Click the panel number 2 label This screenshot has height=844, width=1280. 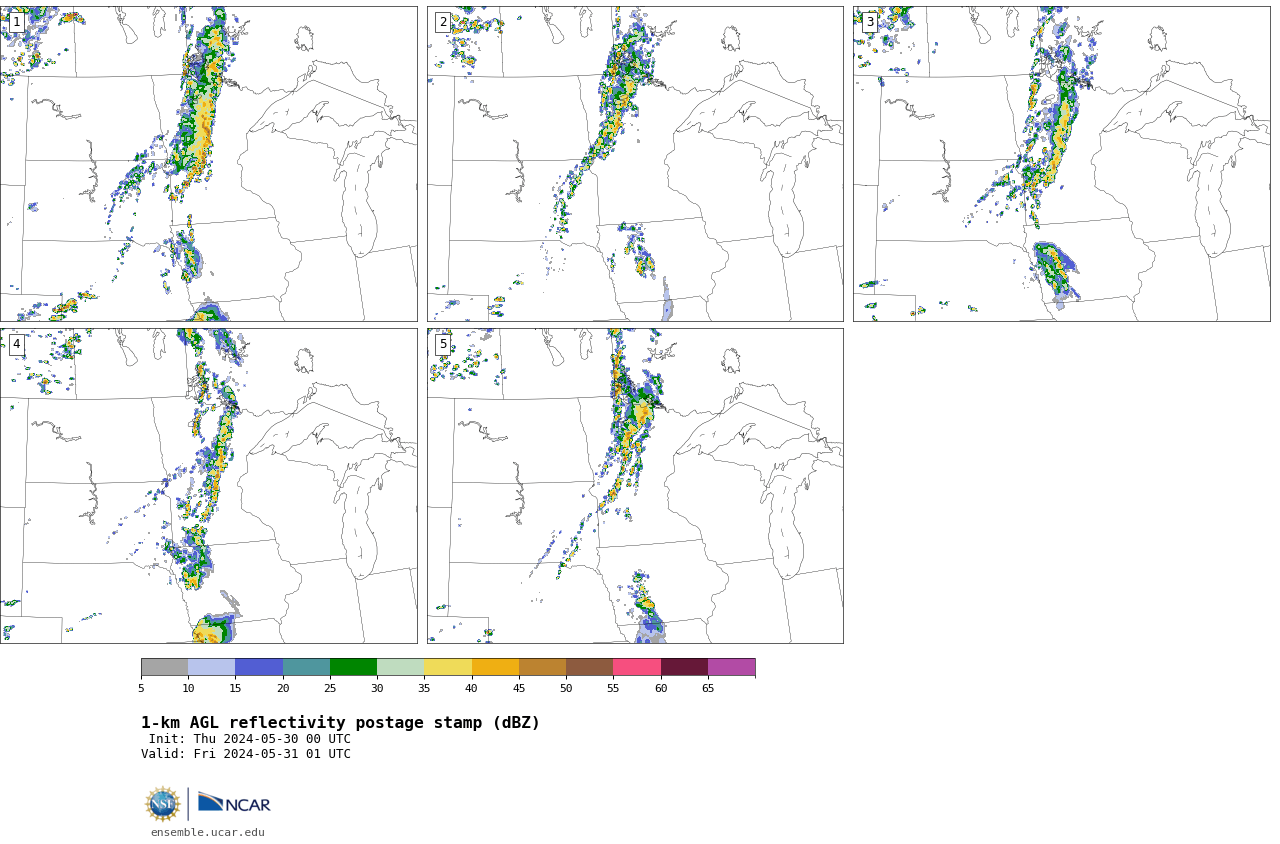click(443, 22)
